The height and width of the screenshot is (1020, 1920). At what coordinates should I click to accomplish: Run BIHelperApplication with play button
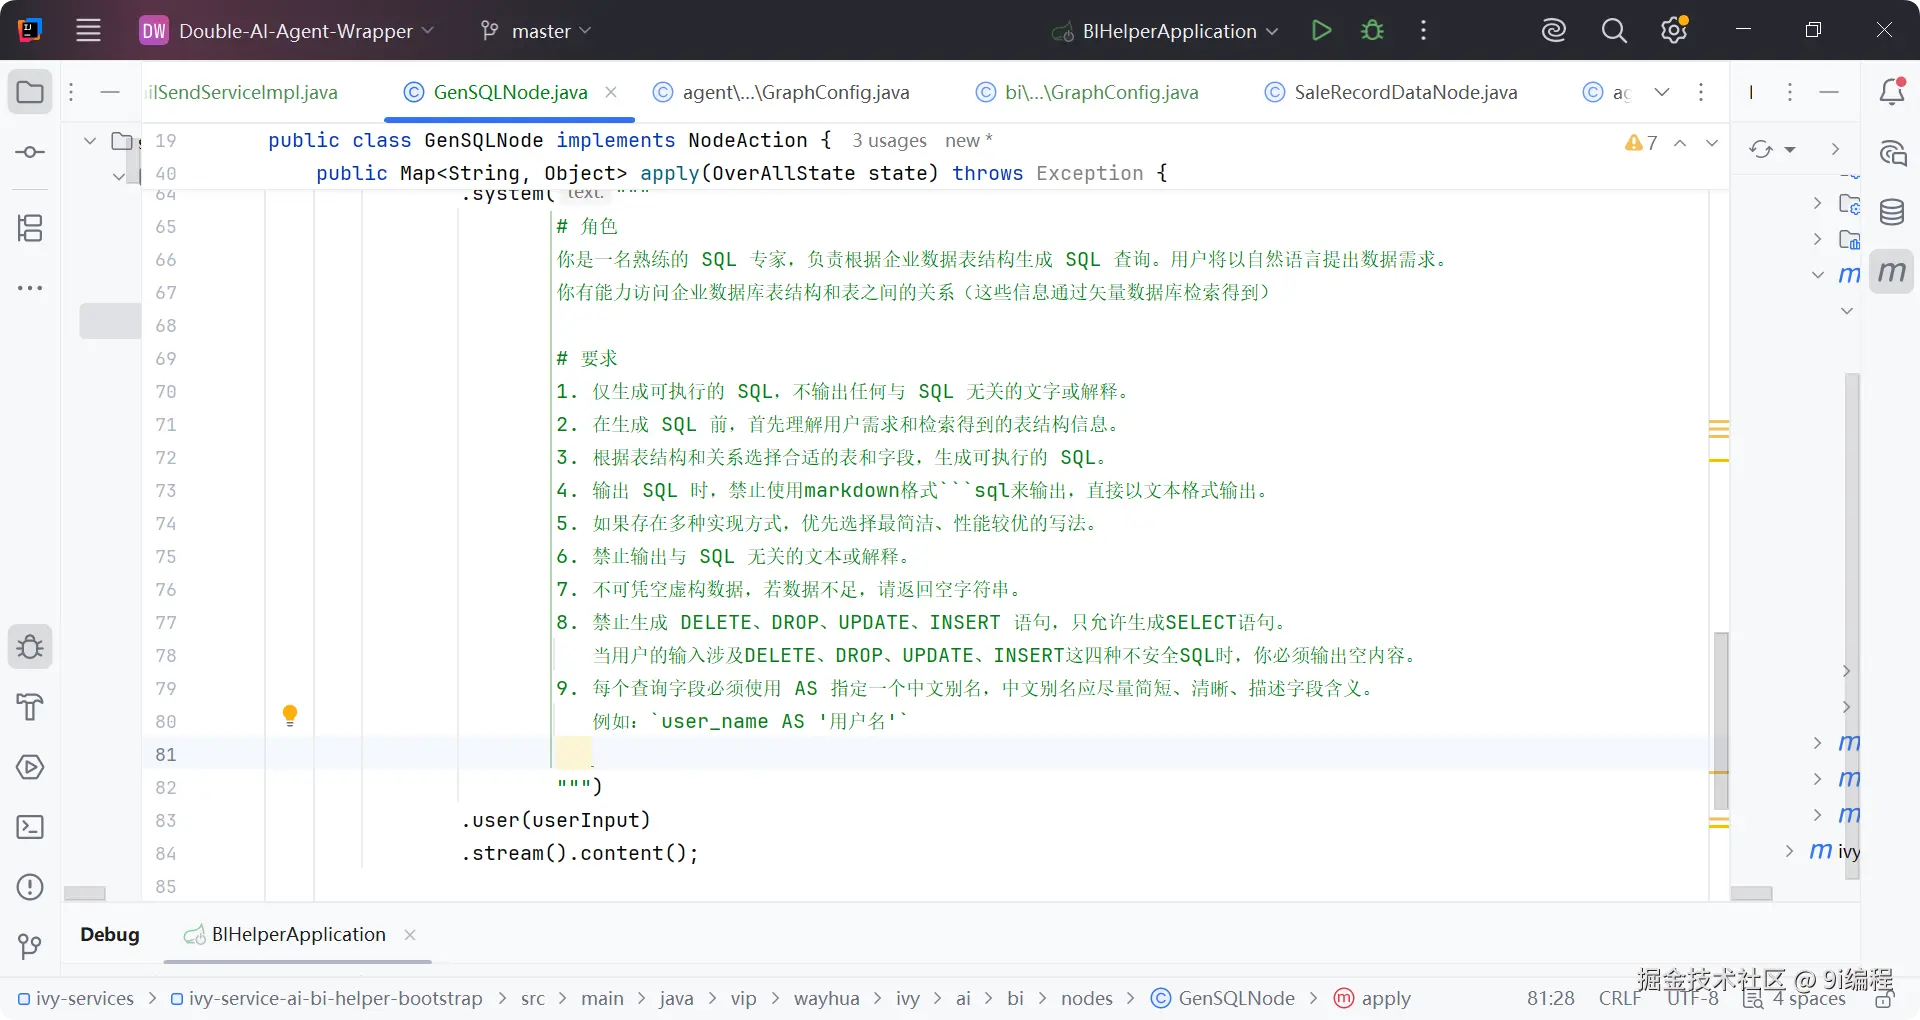(x=1321, y=31)
